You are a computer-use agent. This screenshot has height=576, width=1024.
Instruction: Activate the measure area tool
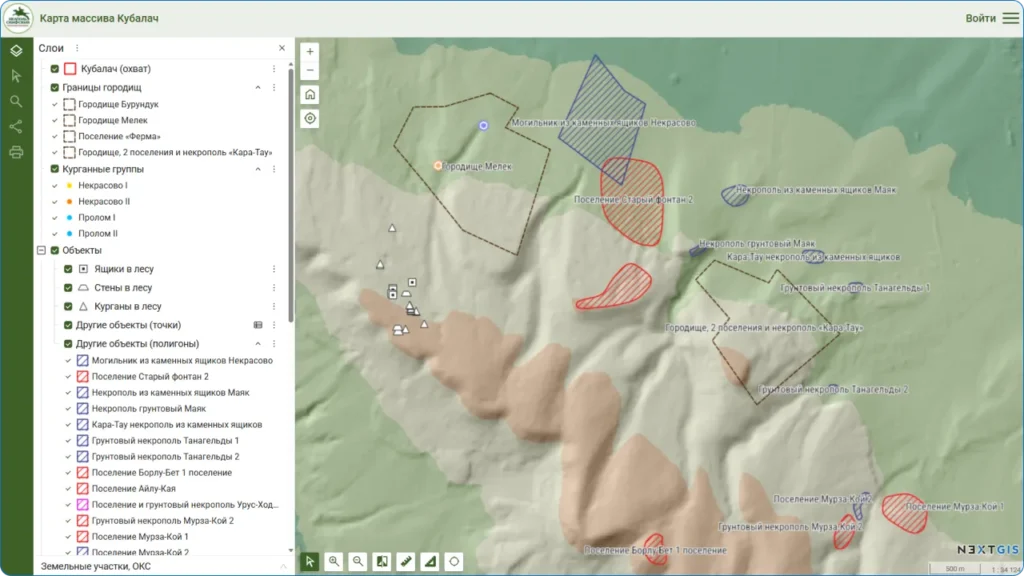tap(430, 562)
